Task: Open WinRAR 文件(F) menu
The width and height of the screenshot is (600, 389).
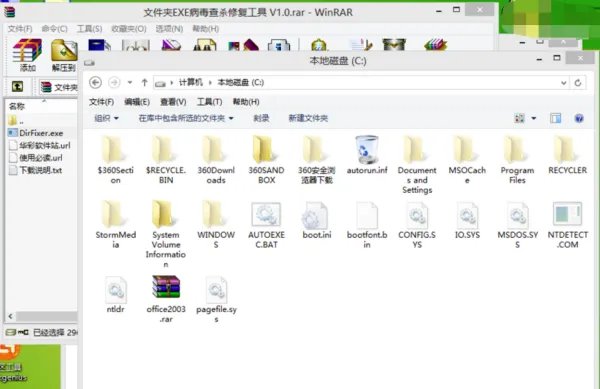Action: click(20, 29)
